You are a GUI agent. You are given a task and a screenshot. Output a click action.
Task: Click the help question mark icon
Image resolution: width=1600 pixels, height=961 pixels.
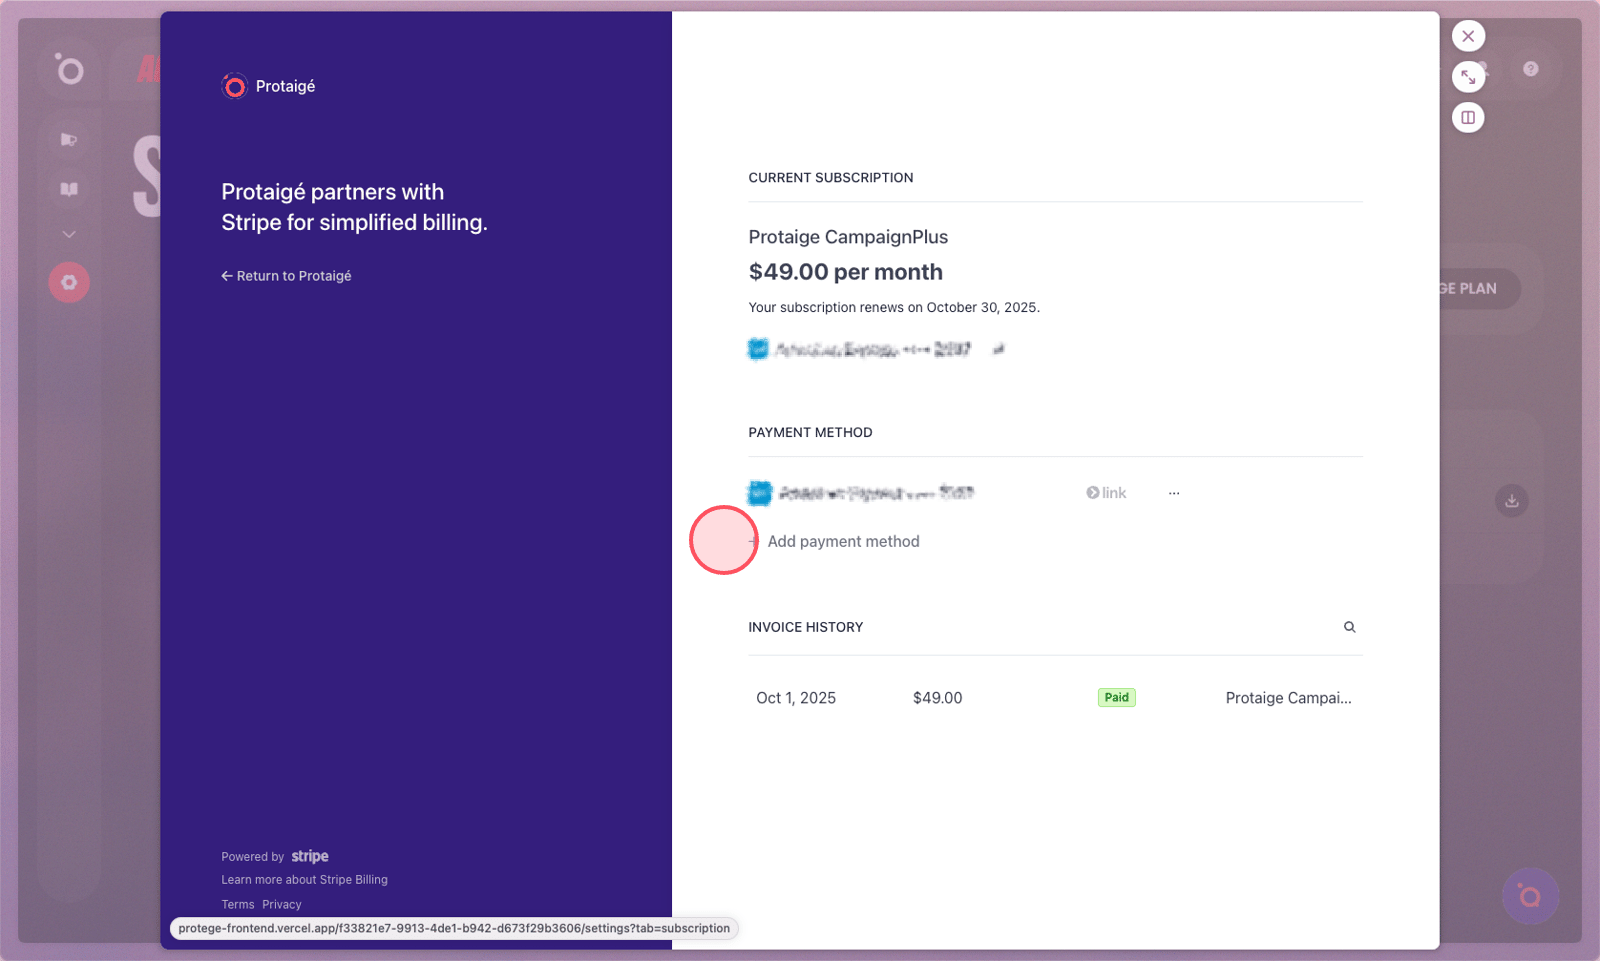click(1531, 69)
